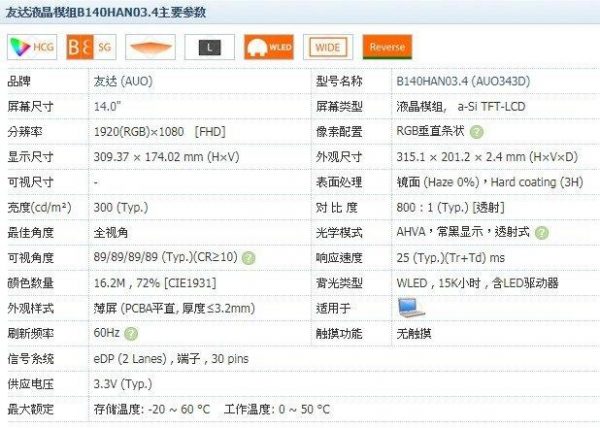Click the 表面处理 label

[339, 182]
